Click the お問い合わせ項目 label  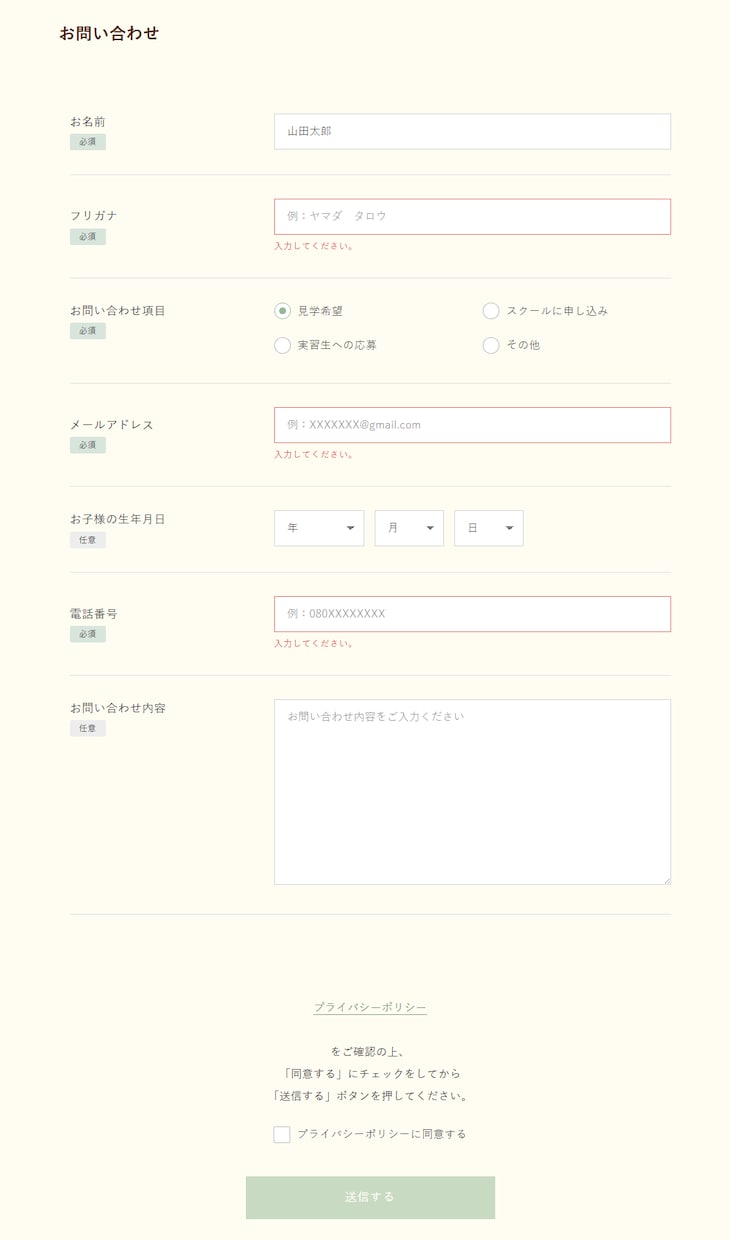[x=118, y=311]
